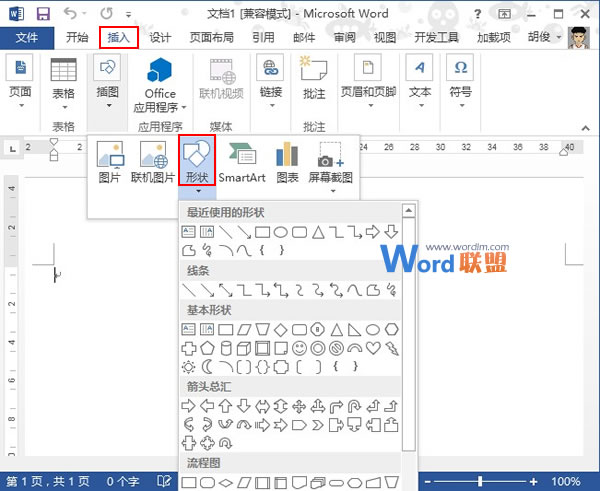Expand the 文本 text dropdown

tap(421, 106)
